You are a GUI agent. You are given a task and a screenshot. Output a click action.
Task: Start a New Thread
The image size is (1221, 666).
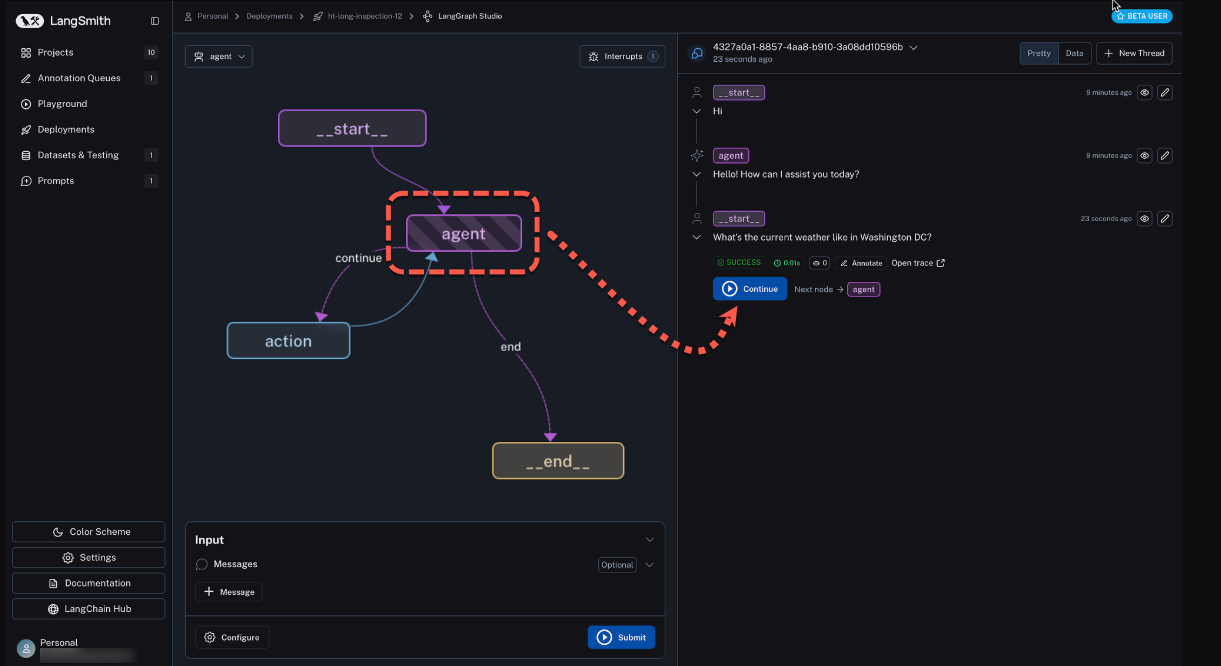click(1134, 53)
